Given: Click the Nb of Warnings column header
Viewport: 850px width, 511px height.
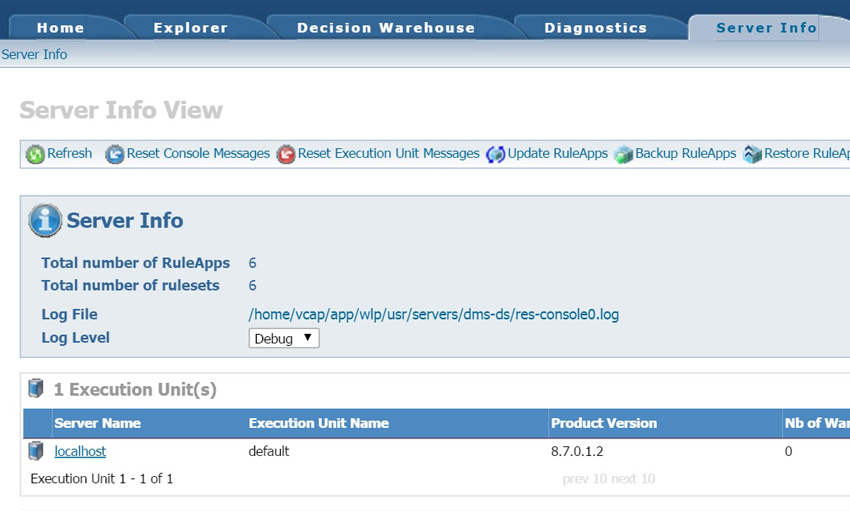Looking at the screenshot, I should coord(817,423).
